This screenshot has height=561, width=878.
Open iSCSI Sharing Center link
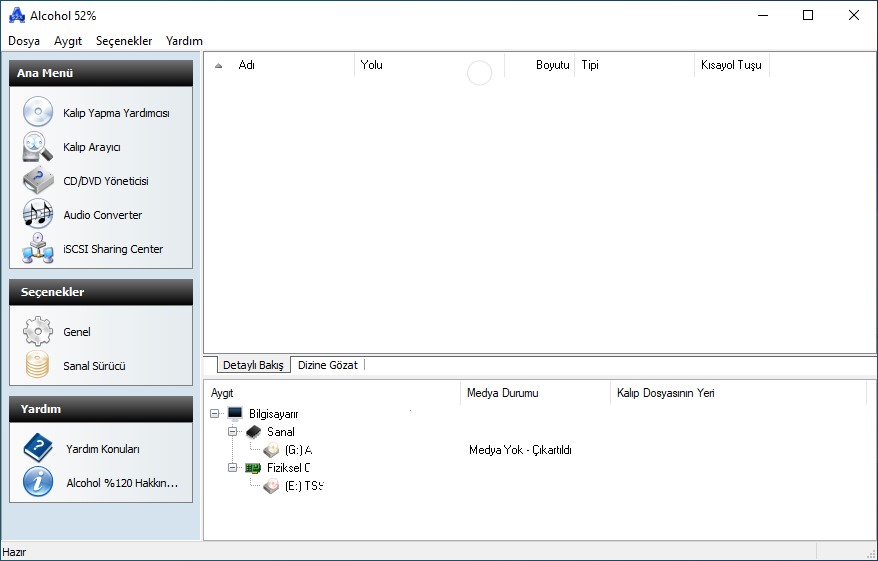coord(113,249)
